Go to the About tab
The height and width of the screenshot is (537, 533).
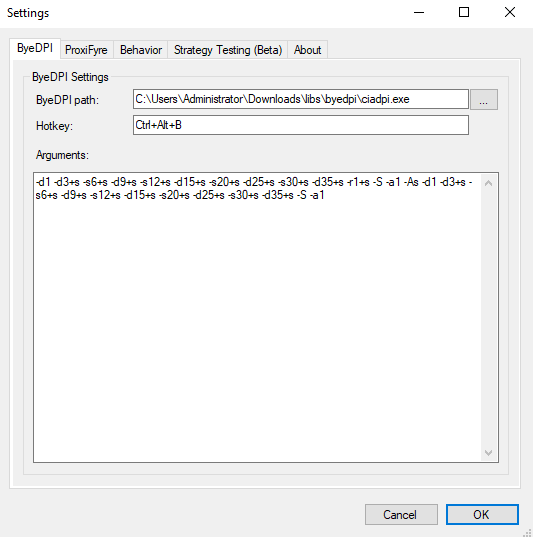click(307, 50)
